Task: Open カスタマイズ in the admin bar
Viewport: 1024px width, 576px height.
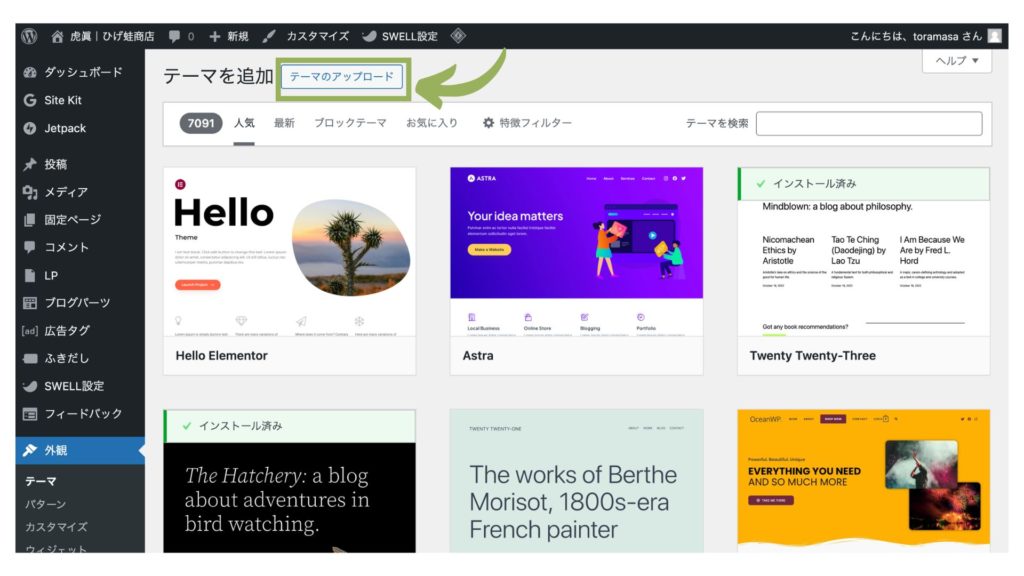Action: (x=306, y=36)
